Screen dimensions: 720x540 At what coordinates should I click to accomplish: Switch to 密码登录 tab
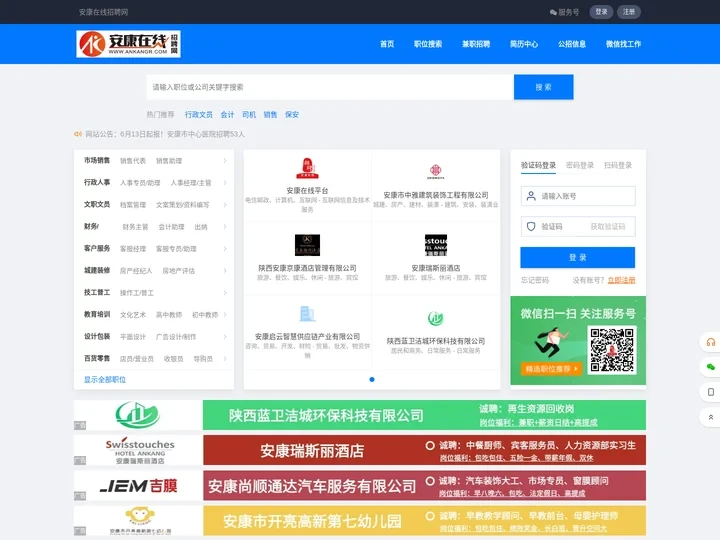pos(579,165)
